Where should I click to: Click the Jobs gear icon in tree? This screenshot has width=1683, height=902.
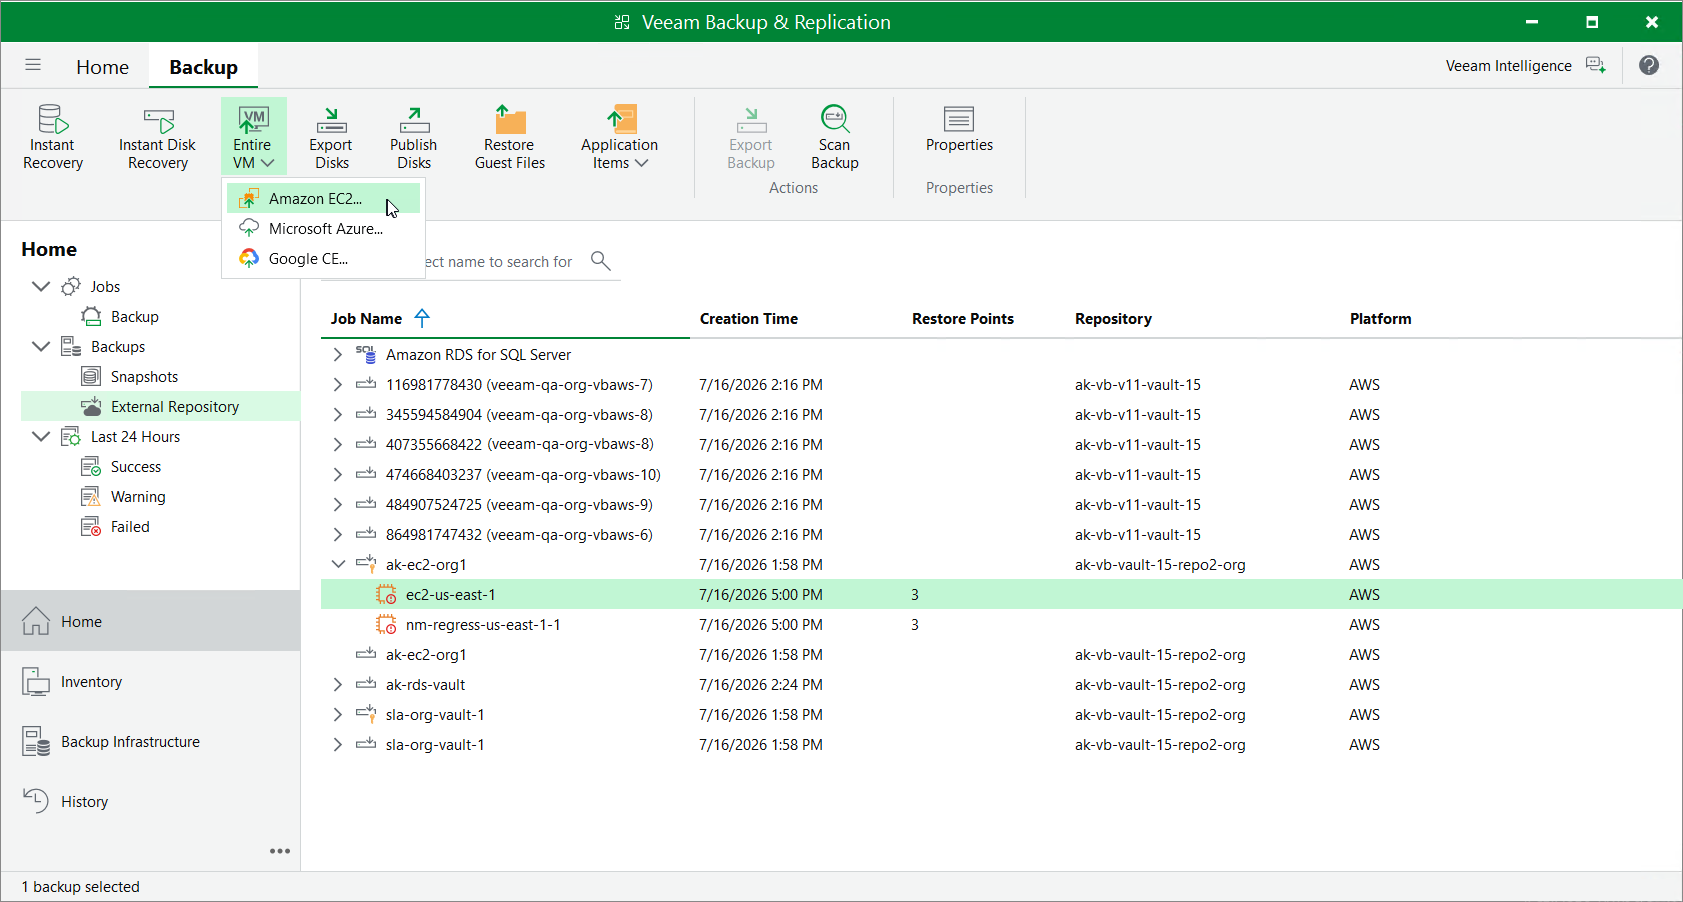pos(71,287)
